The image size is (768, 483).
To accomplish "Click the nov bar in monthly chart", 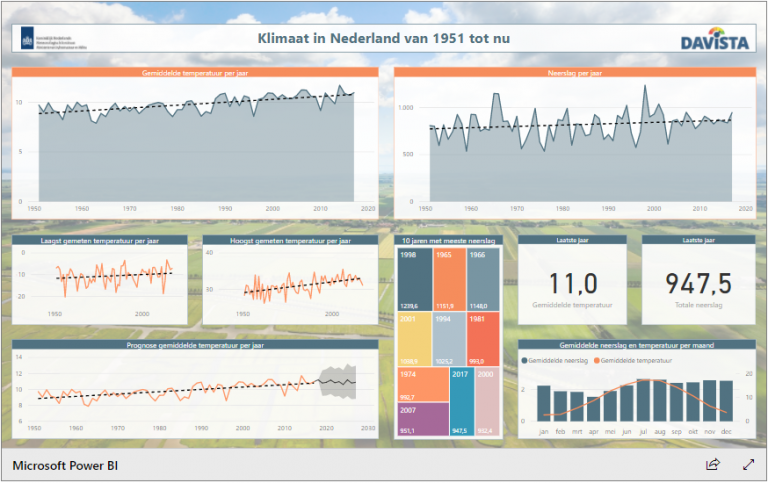I will (710, 401).
